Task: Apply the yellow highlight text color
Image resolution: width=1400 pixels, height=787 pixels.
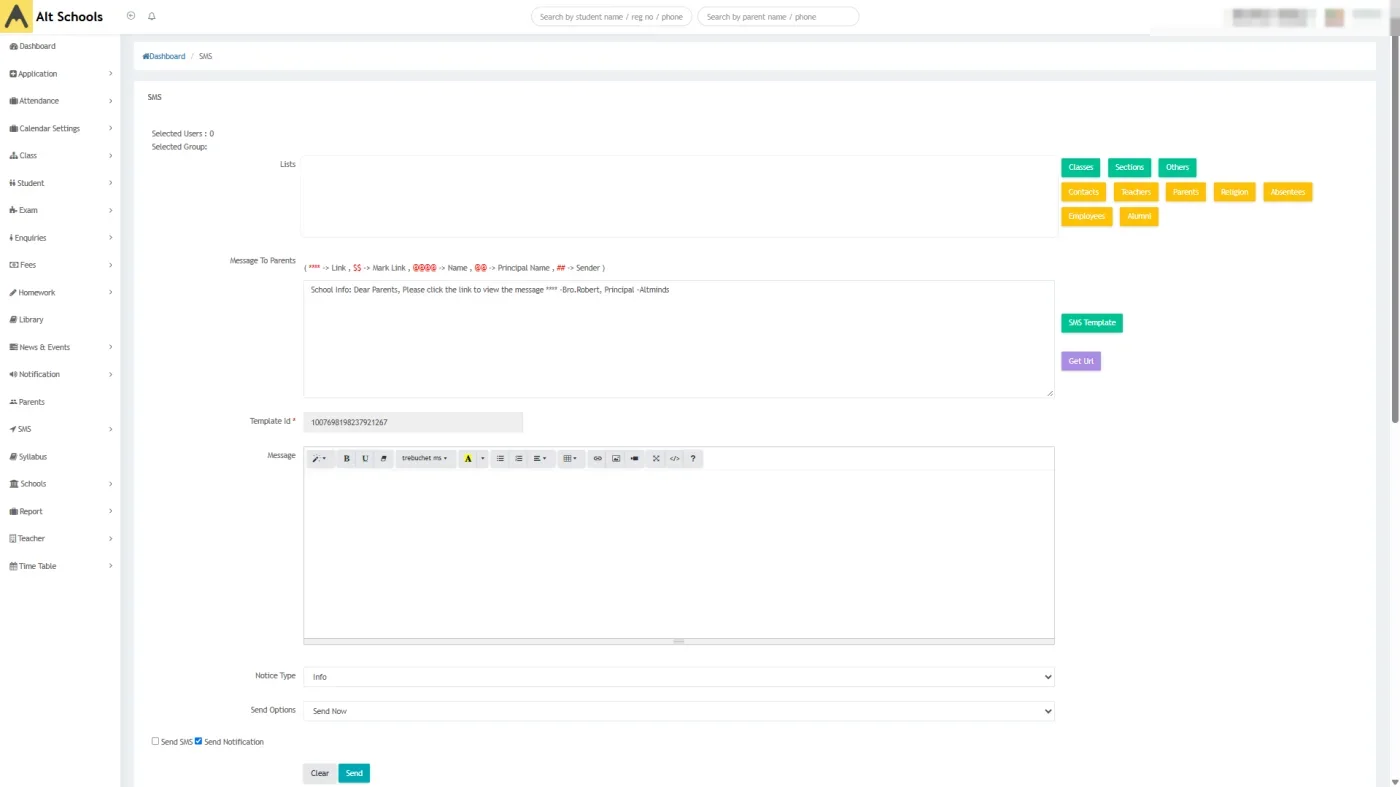Action: [x=467, y=458]
